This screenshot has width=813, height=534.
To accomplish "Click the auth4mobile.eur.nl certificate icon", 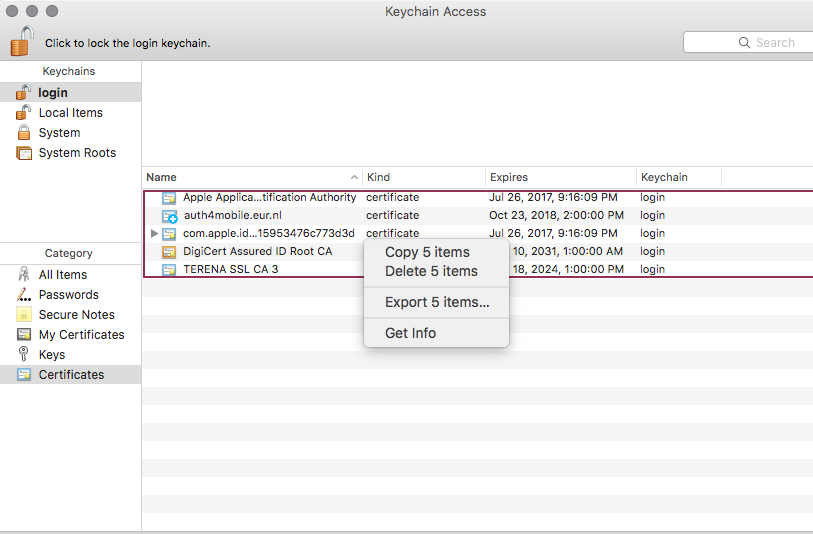I will click(170, 216).
